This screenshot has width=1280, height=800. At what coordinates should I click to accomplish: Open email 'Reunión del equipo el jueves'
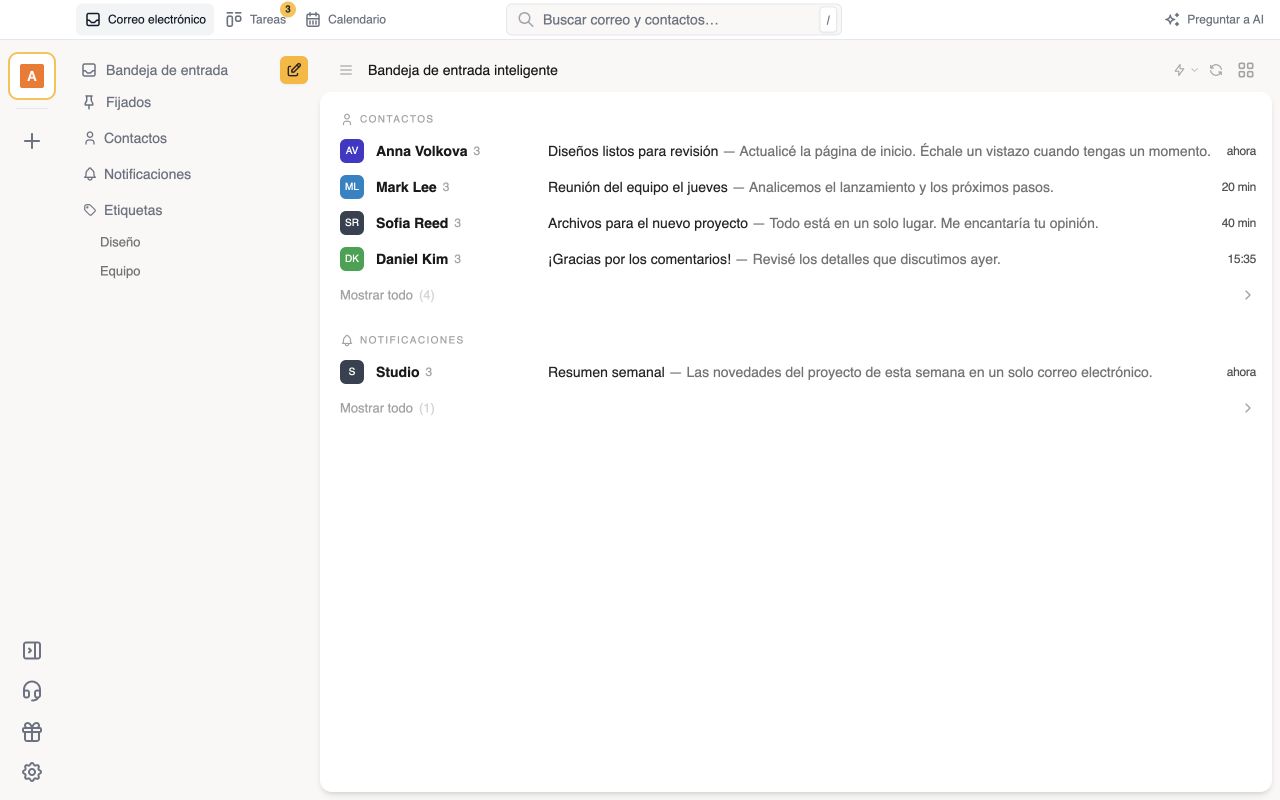coord(798,187)
